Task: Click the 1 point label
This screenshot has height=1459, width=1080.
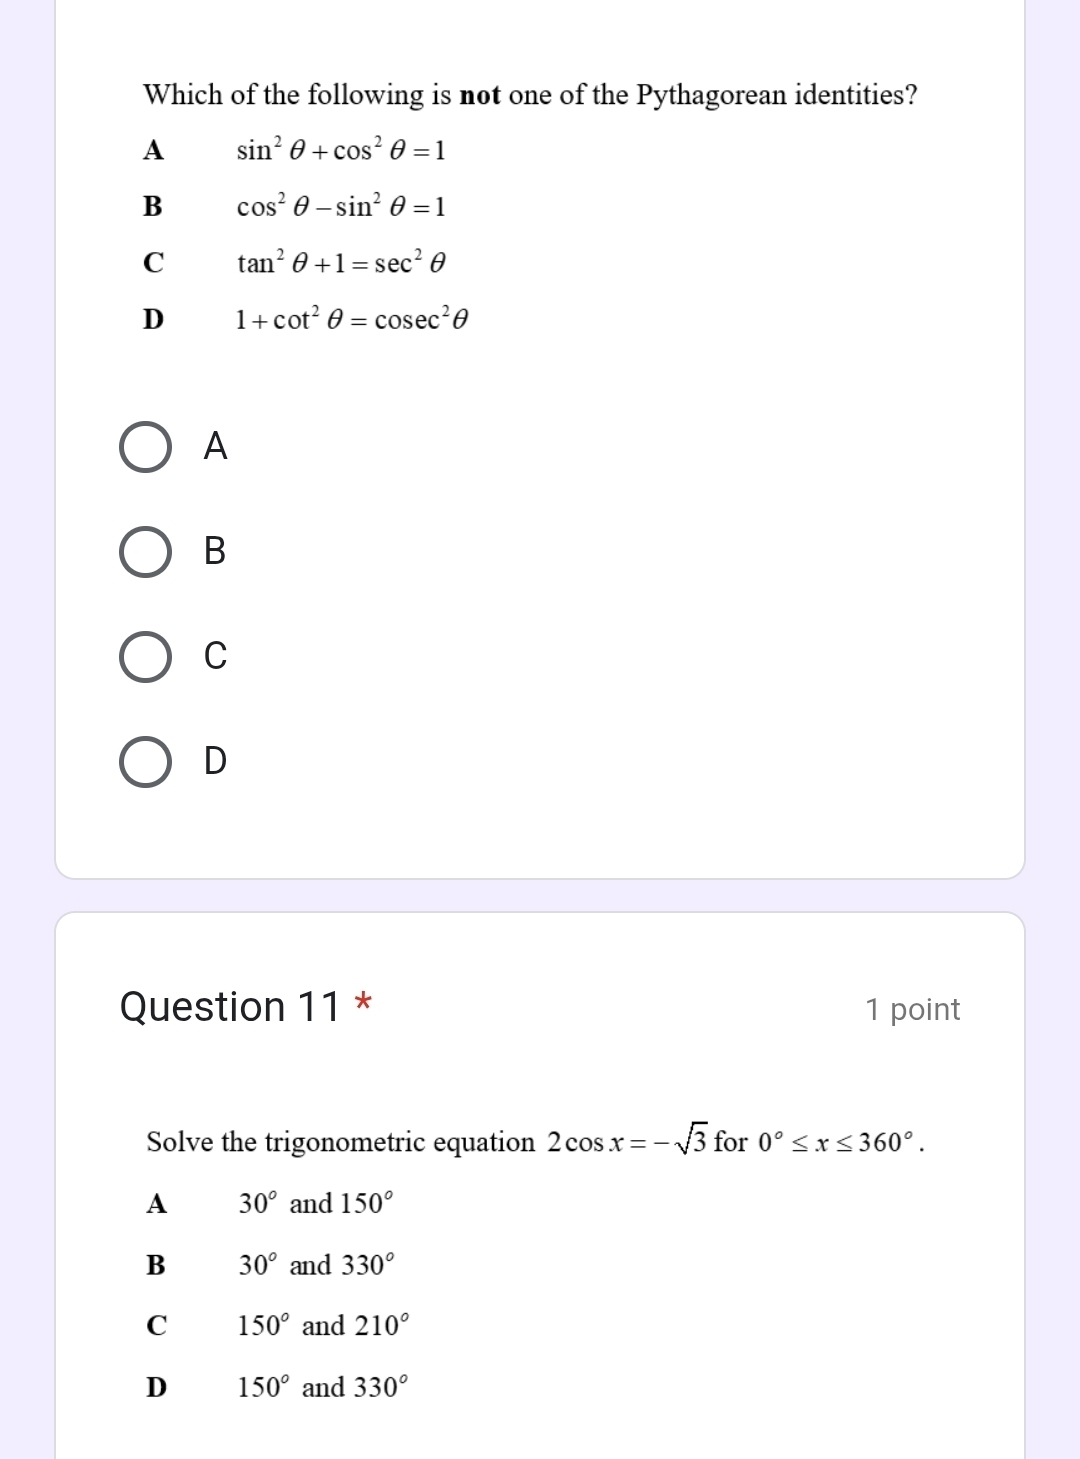Action: click(x=913, y=1010)
